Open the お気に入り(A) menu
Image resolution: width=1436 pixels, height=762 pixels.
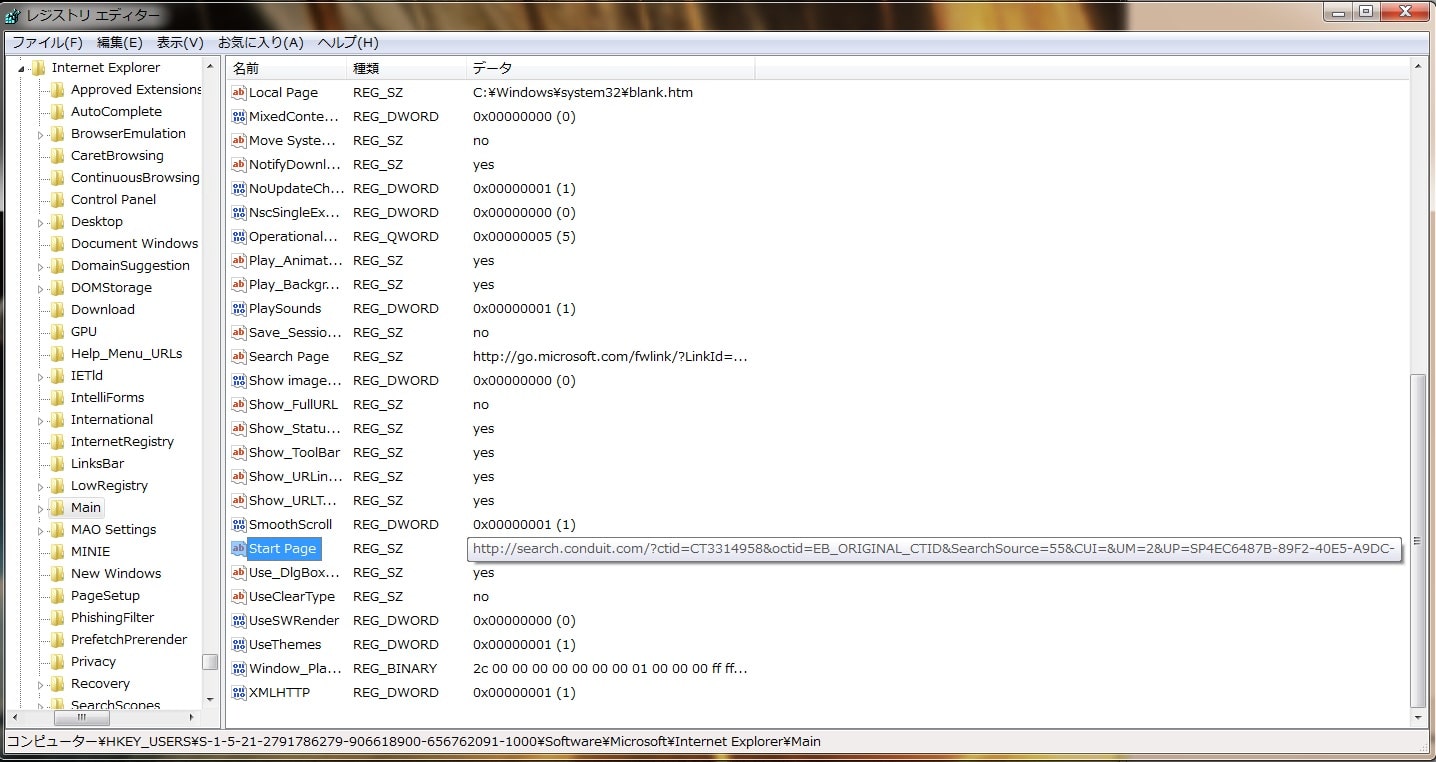[x=261, y=42]
